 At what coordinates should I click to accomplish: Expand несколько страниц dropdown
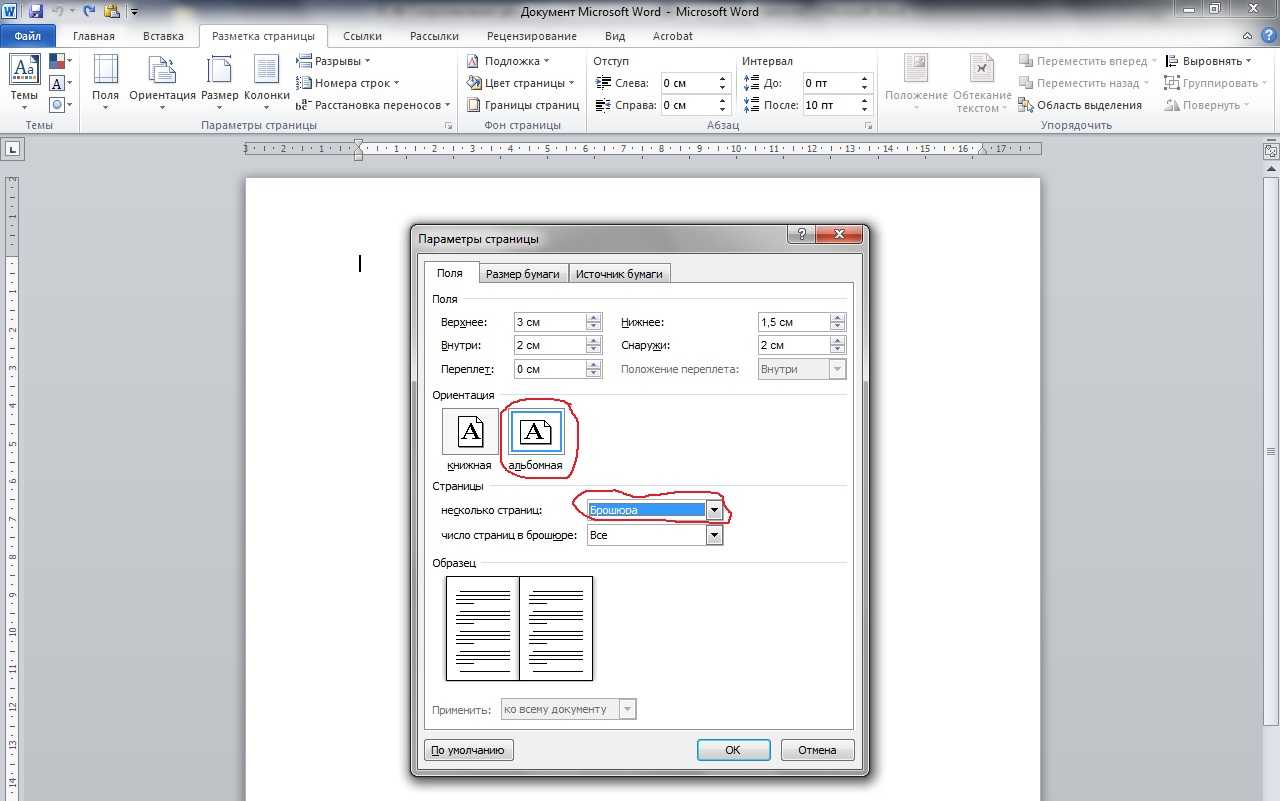pos(714,510)
